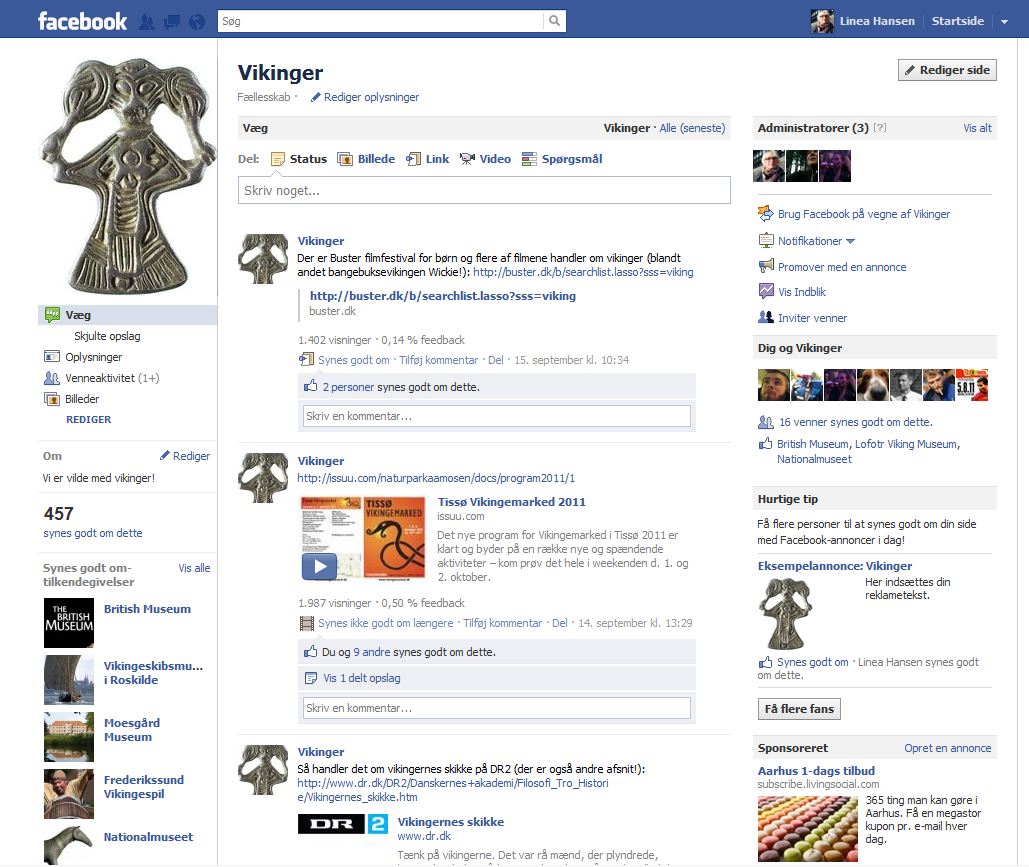Open Oplysninger page section
The height and width of the screenshot is (867, 1029).
pos(93,357)
